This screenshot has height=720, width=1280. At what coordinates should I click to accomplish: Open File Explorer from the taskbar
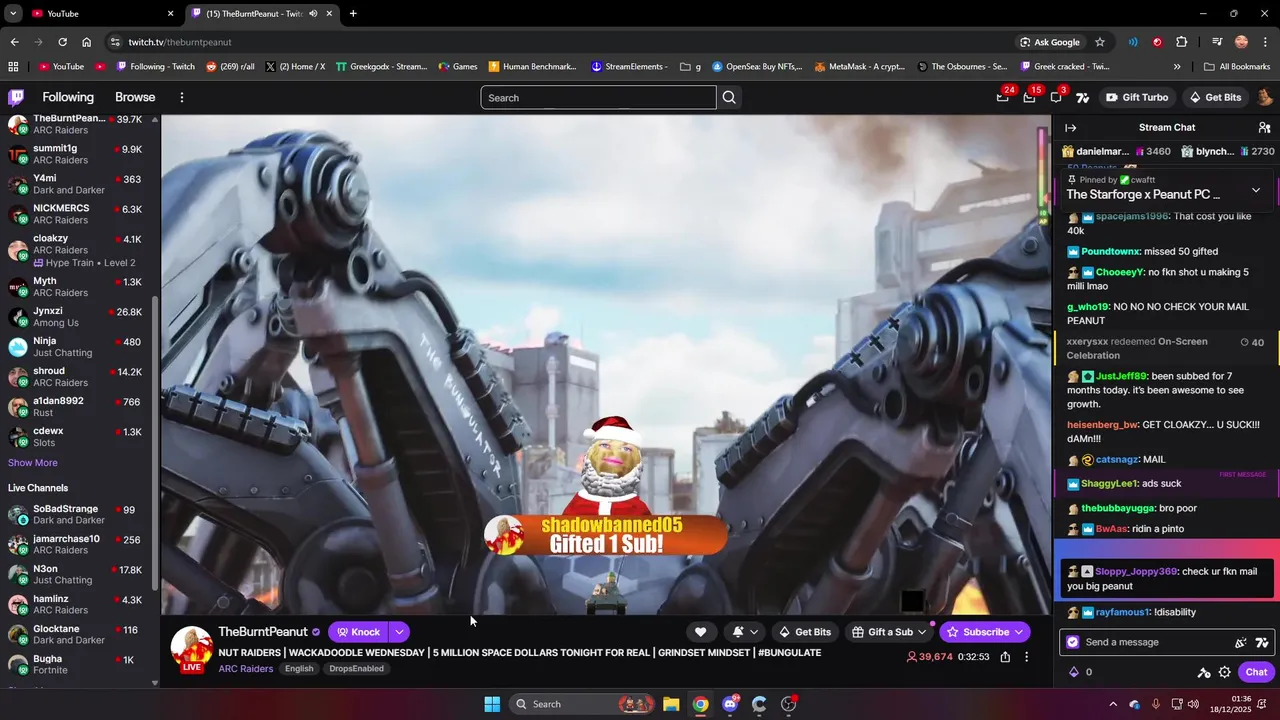[x=671, y=704]
